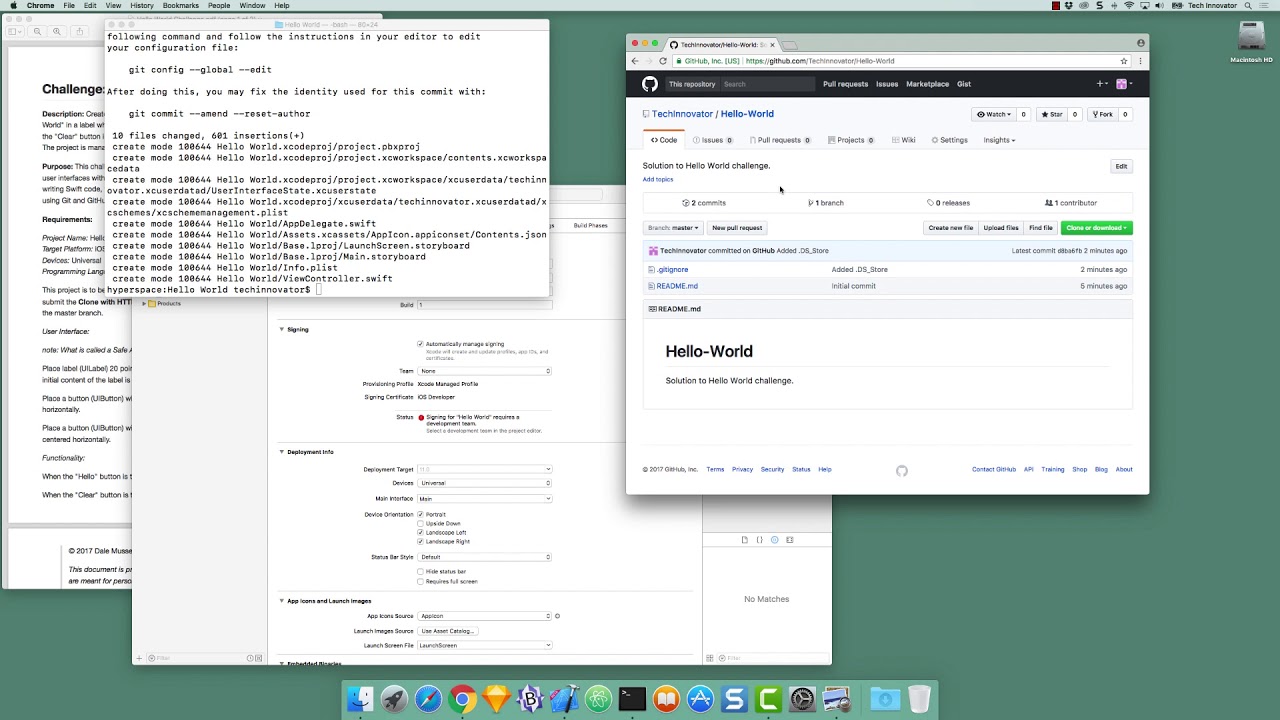Open the Bookmarks menu in menu bar
1280x720 pixels.
click(x=180, y=5)
